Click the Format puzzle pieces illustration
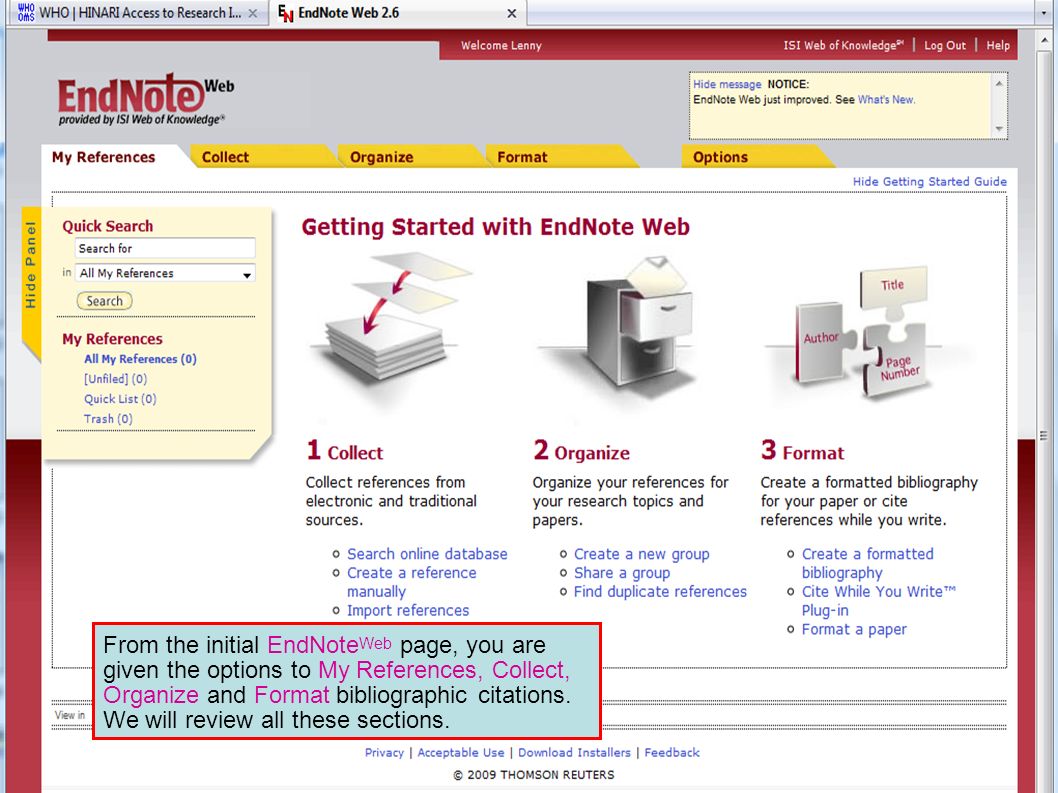Screen dimensions: 1058x793 point(864,334)
